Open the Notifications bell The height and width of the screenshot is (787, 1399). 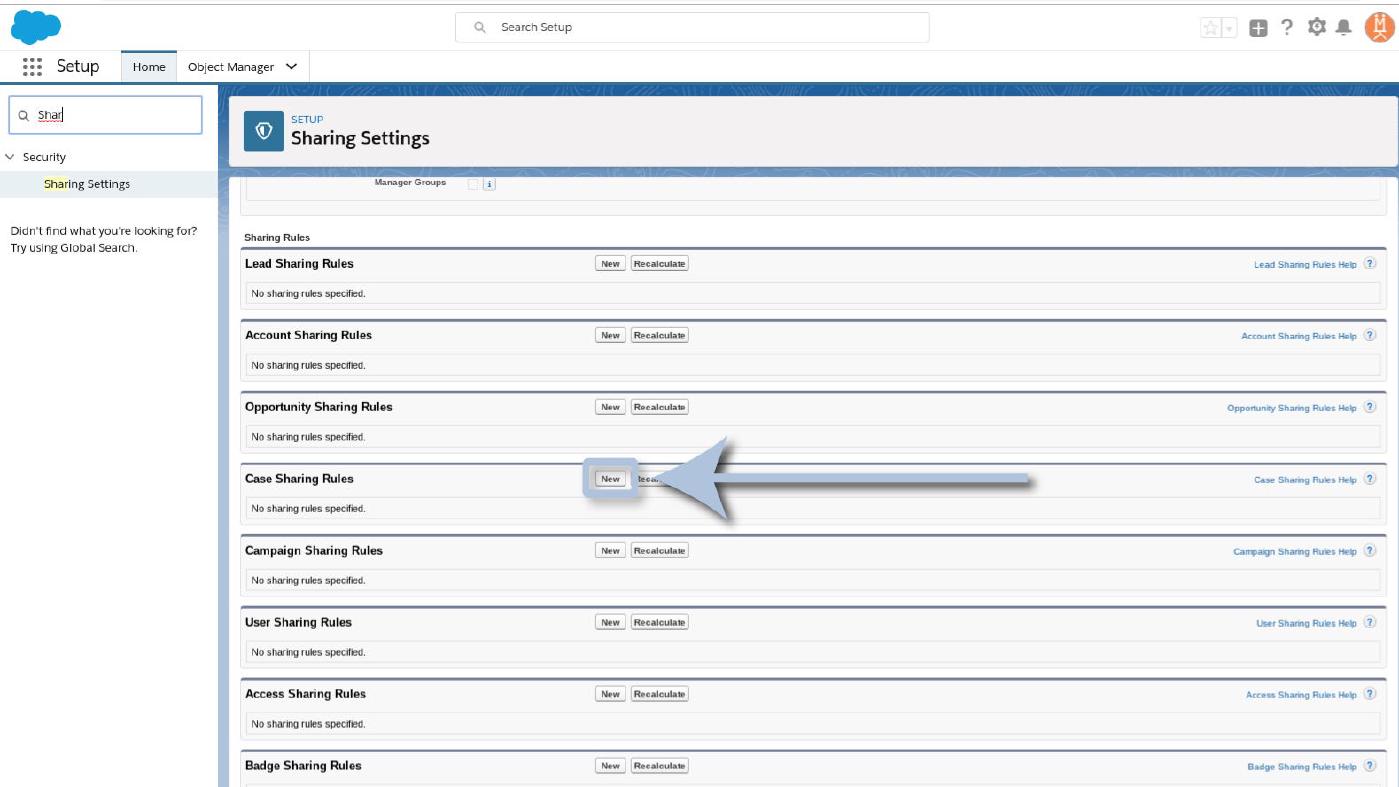click(x=1344, y=28)
